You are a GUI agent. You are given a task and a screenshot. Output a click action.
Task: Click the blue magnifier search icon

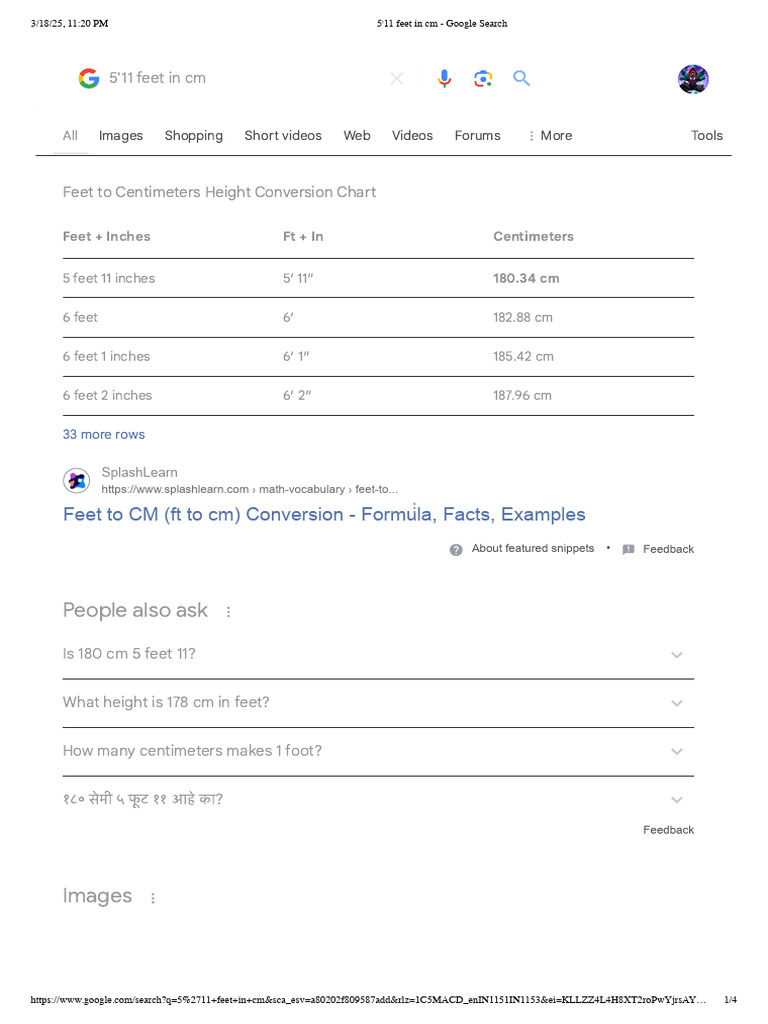coord(521,78)
